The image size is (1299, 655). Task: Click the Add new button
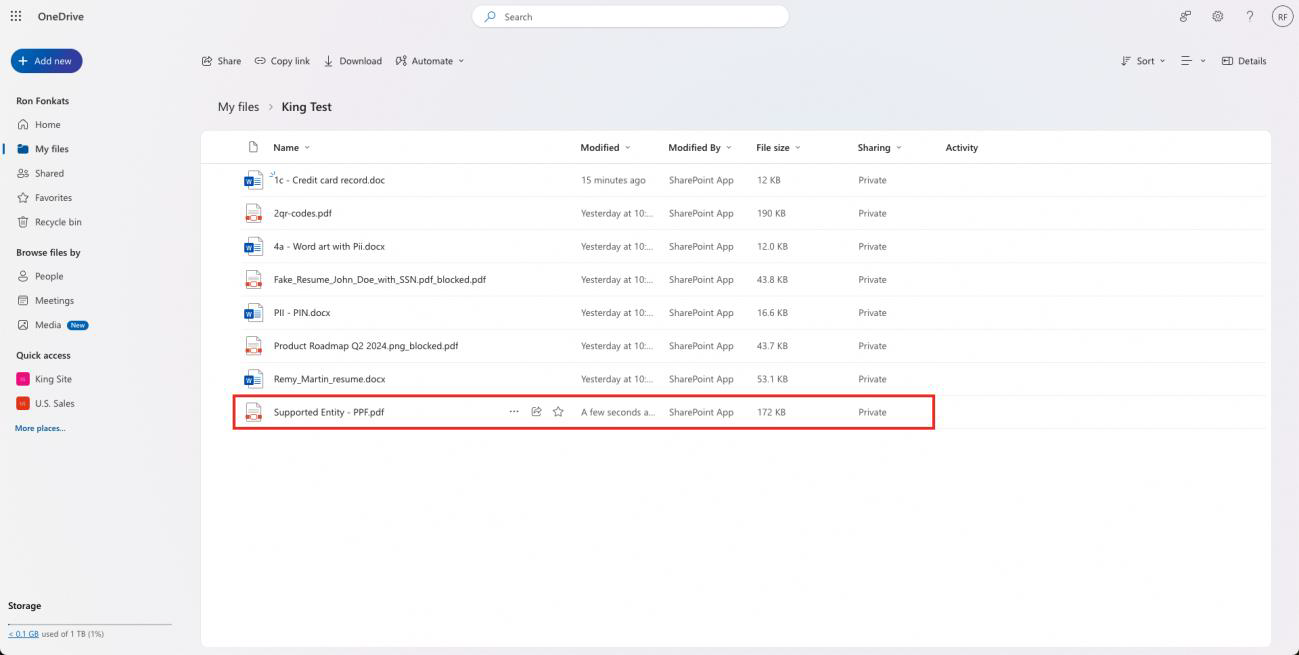click(46, 61)
